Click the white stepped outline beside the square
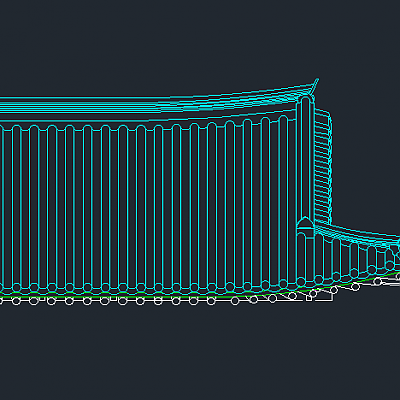The image size is (400, 400). [323, 297]
